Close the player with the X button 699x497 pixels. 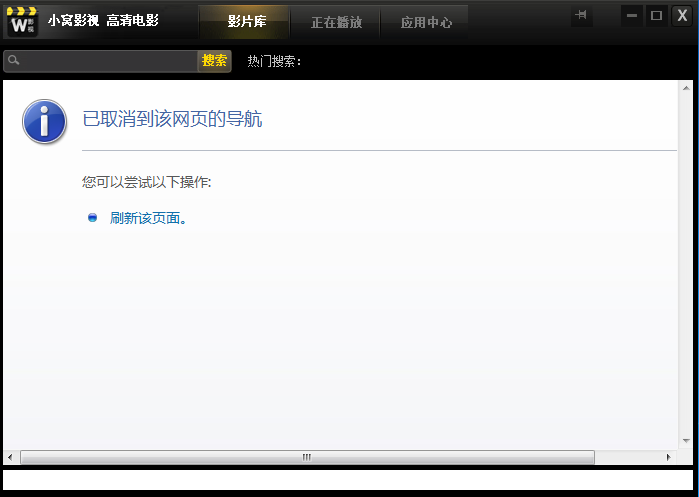pyautogui.click(x=682, y=16)
